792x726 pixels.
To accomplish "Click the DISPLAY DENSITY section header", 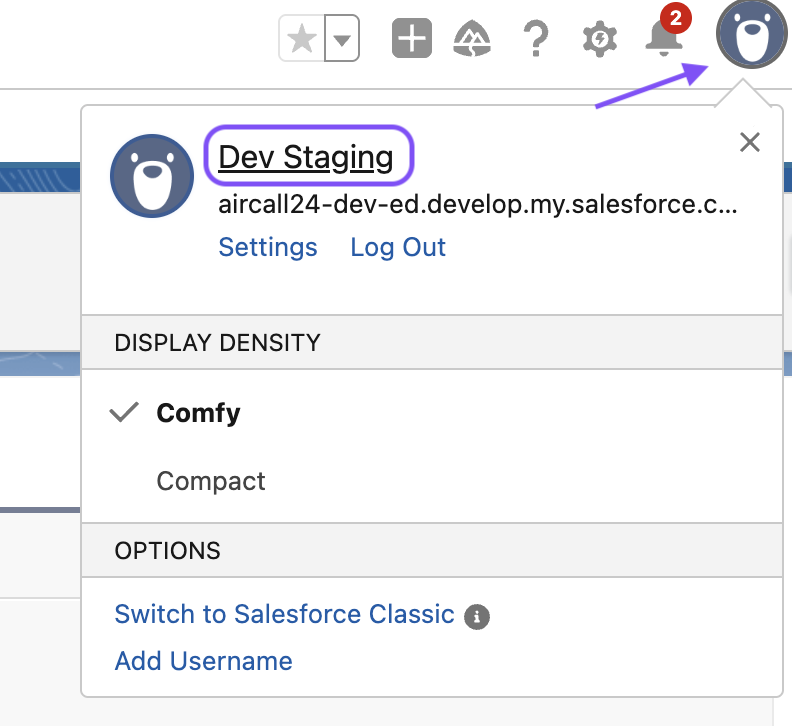I will click(432, 343).
